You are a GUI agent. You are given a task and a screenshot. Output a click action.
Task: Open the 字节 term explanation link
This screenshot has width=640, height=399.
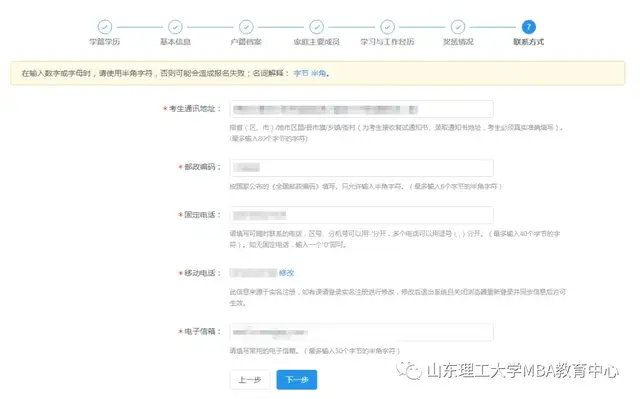(301, 73)
